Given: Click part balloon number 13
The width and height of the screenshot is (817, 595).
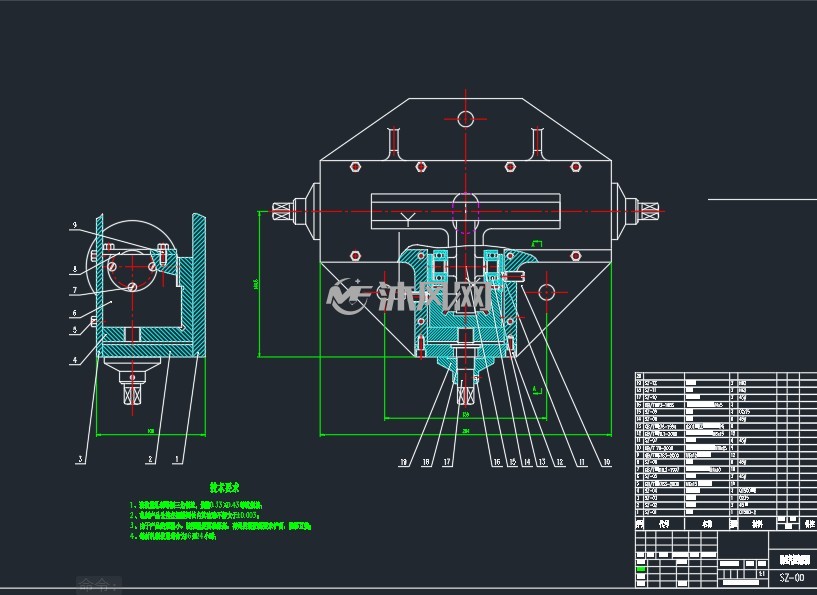Looking at the screenshot, I should coord(542,462).
